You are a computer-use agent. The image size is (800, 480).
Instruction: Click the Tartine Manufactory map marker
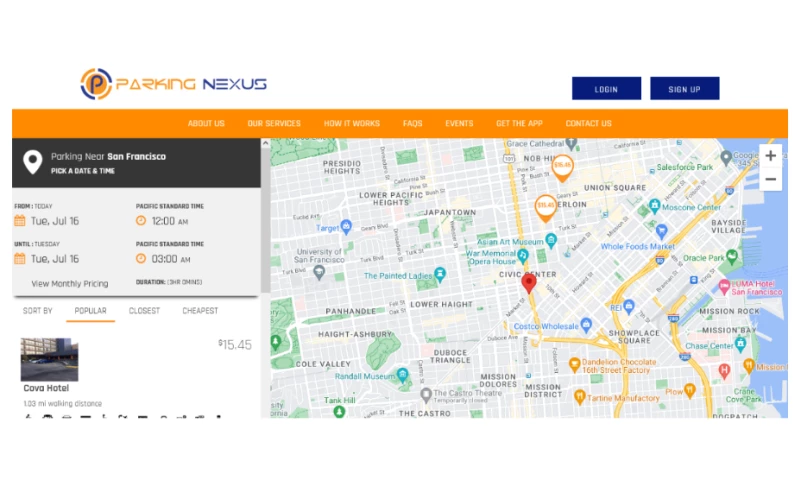[x=580, y=396]
